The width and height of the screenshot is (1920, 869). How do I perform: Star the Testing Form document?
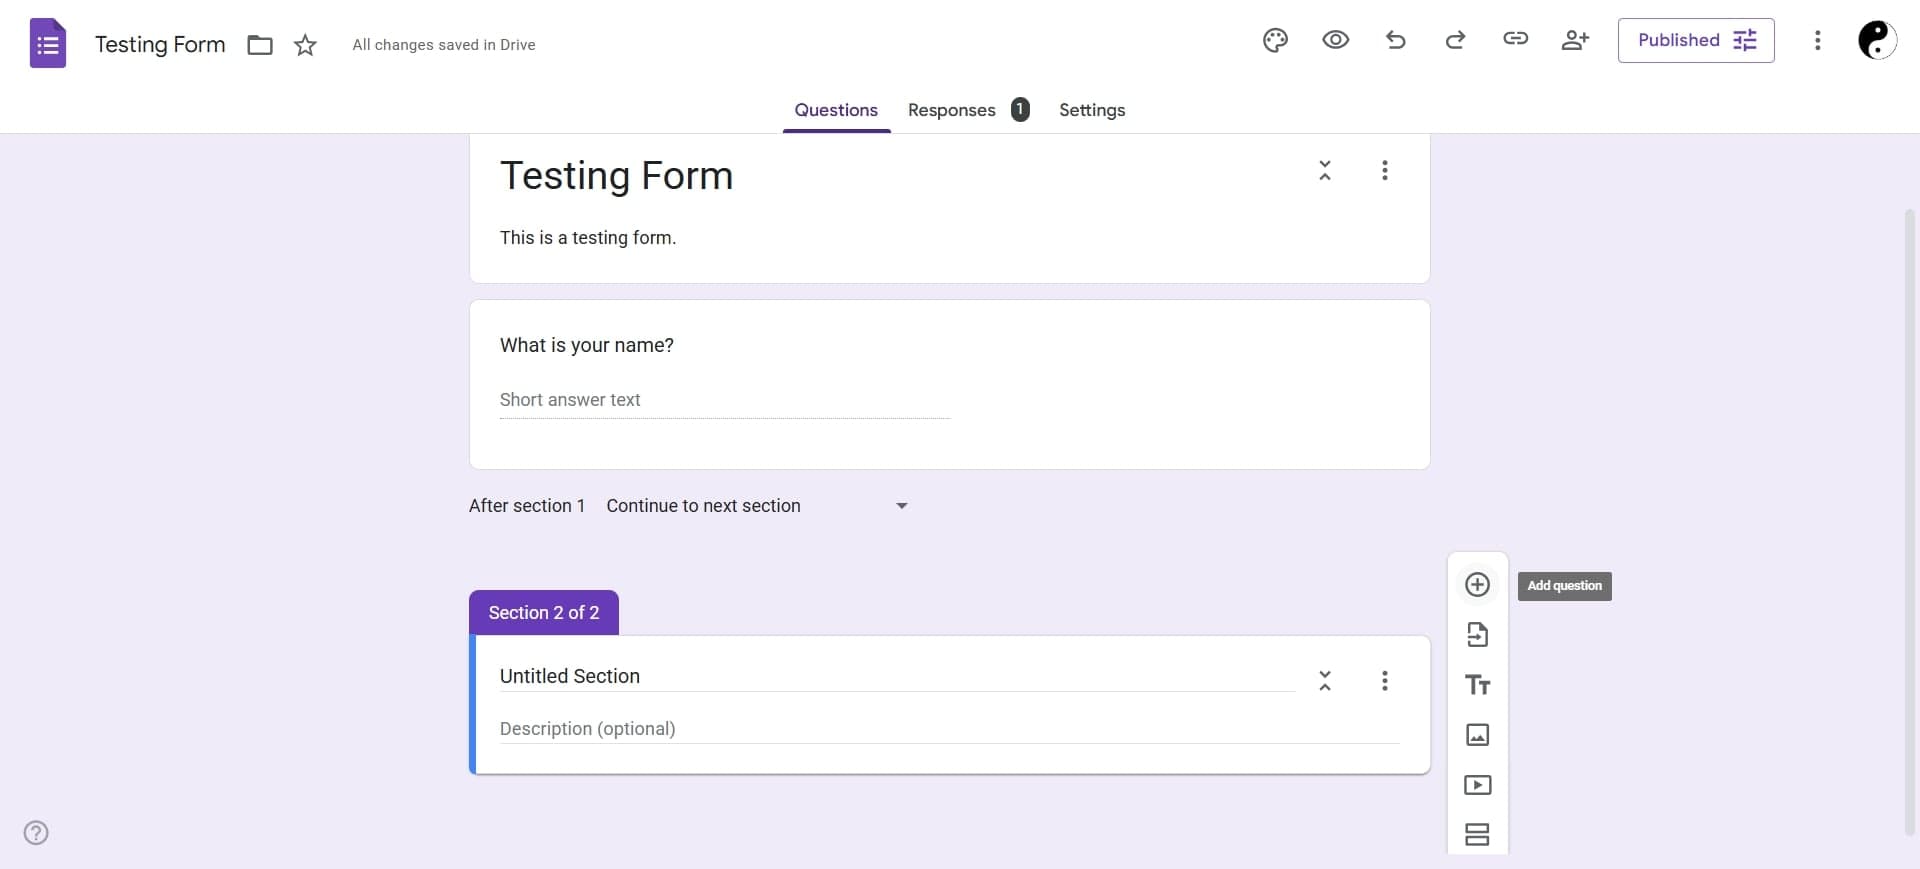305,45
